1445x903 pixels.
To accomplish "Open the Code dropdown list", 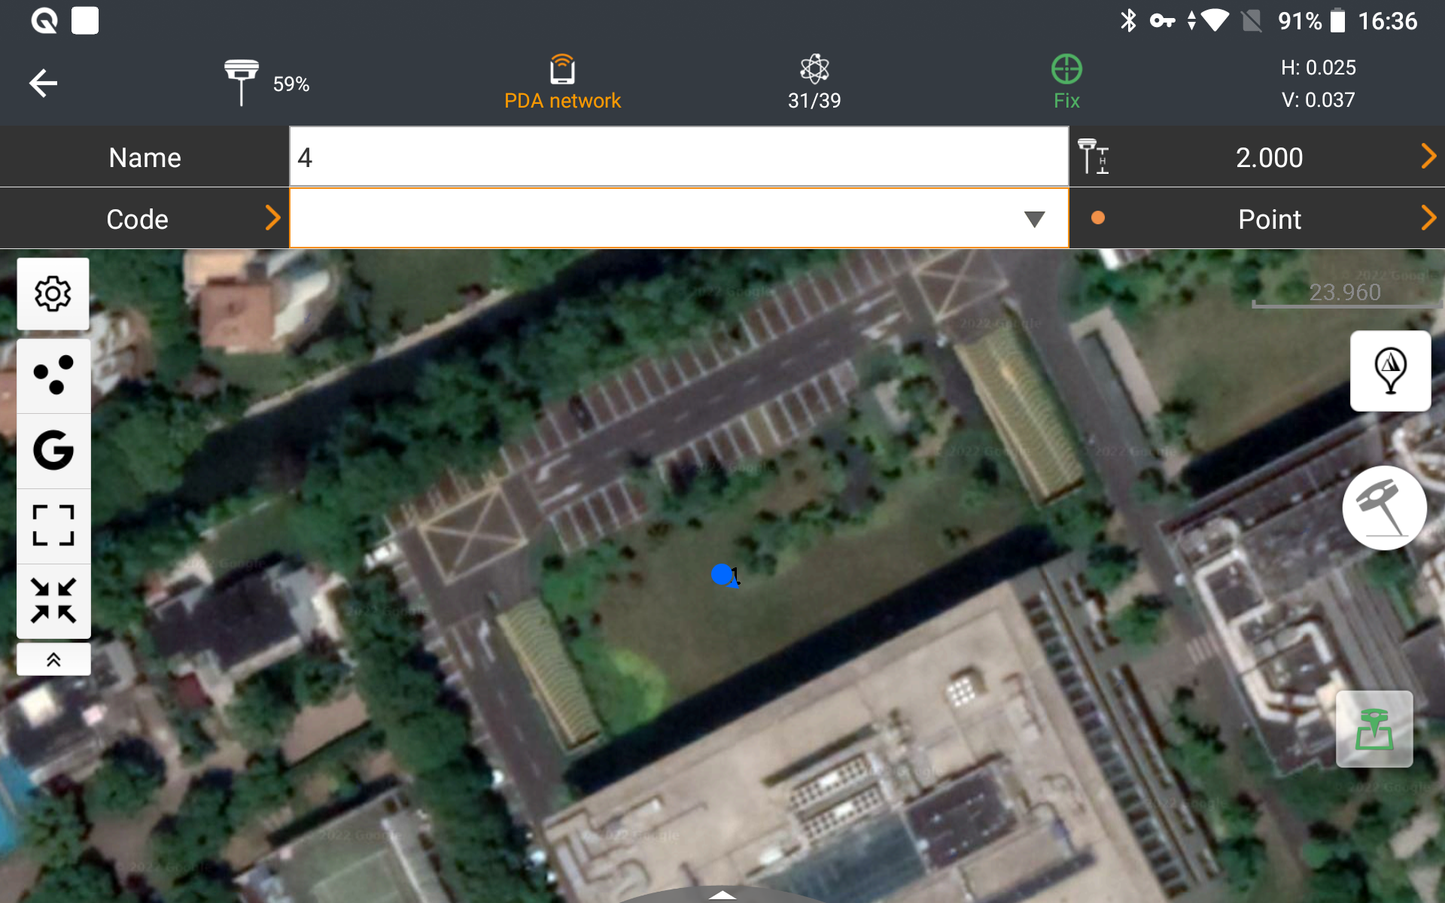I will [x=1034, y=219].
